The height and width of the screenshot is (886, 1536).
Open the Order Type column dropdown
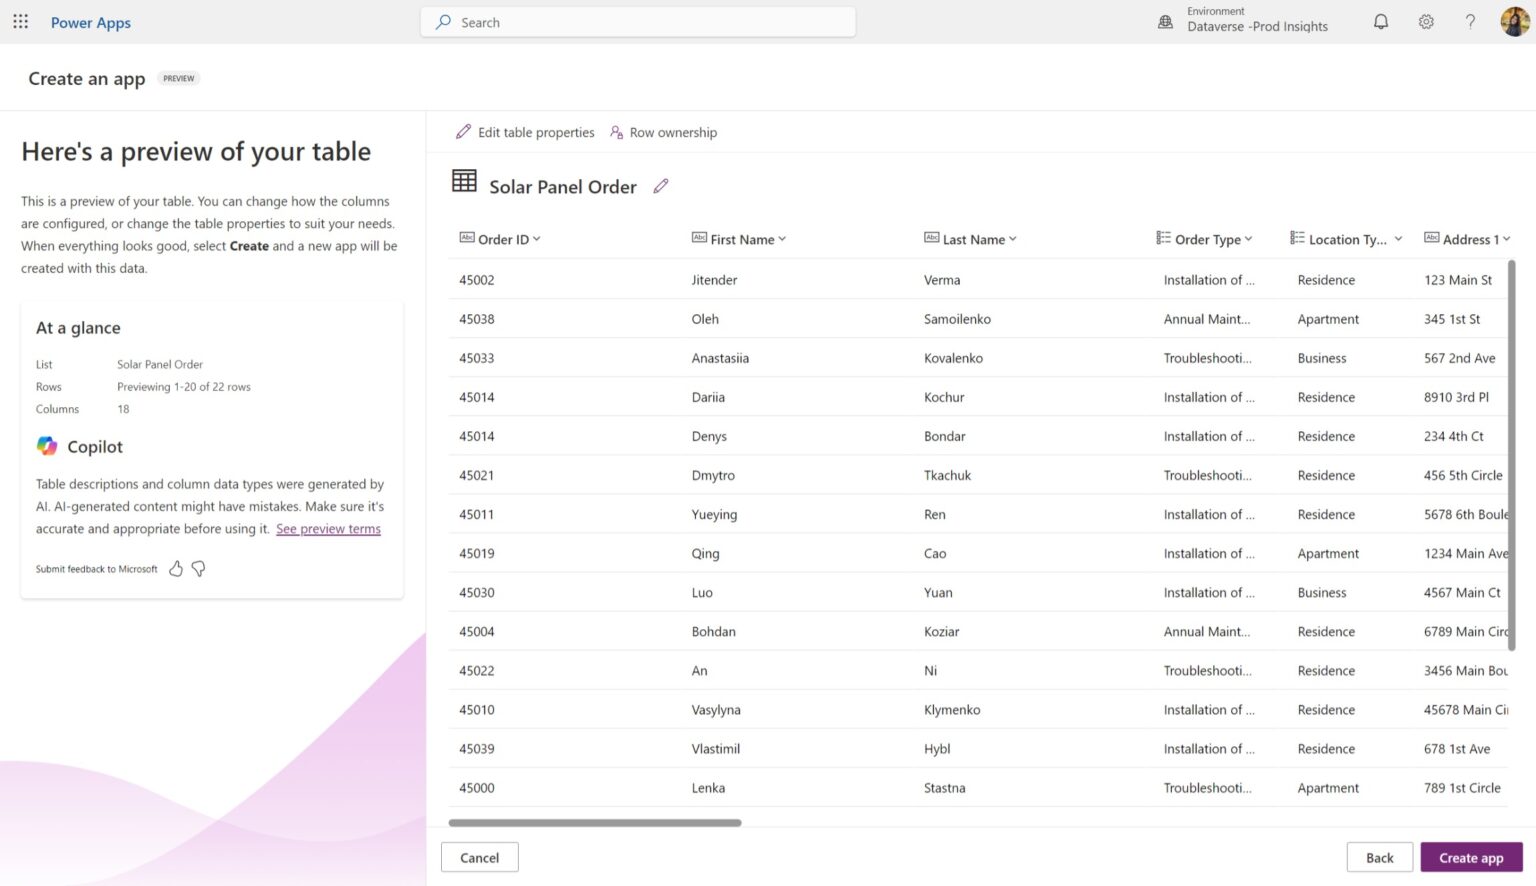[x=1248, y=239]
